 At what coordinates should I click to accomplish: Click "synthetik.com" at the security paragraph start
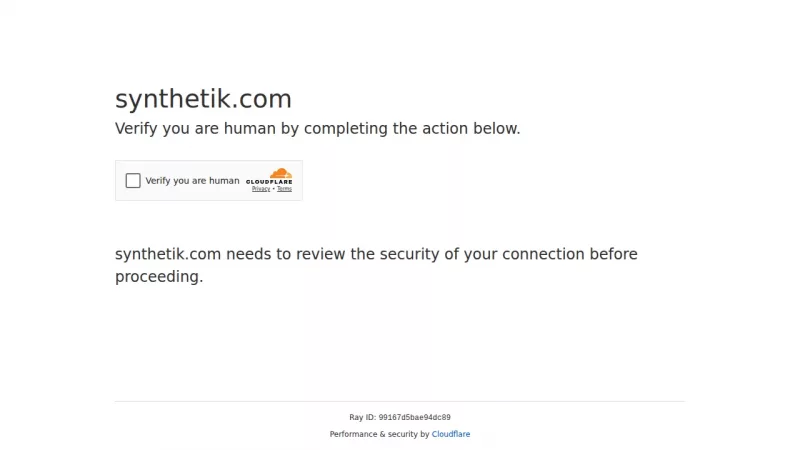click(x=168, y=254)
